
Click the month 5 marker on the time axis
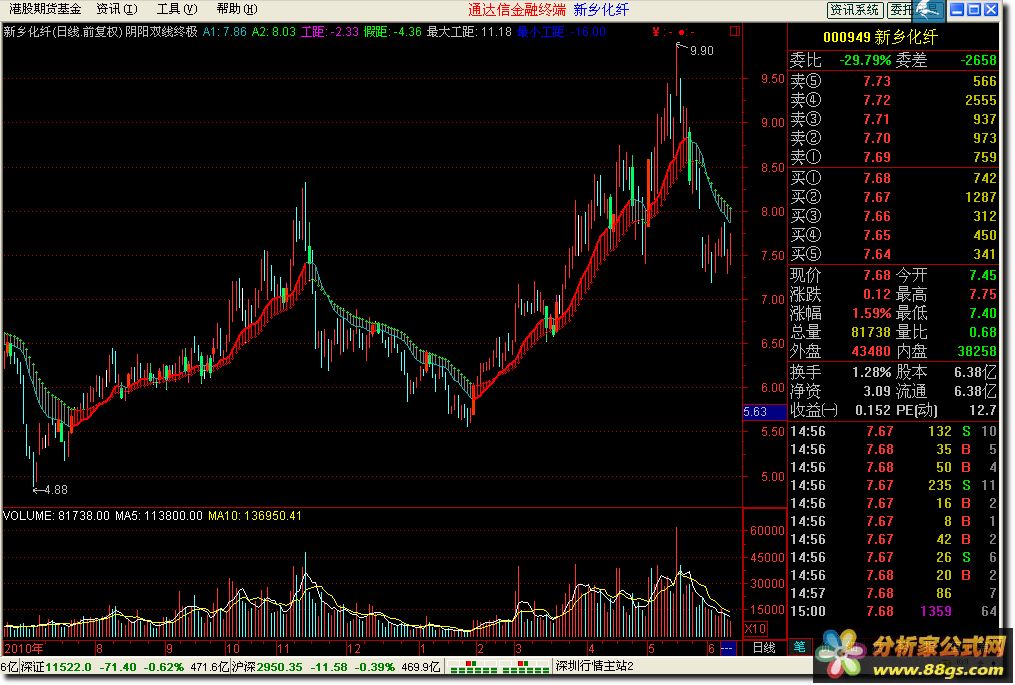(651, 648)
